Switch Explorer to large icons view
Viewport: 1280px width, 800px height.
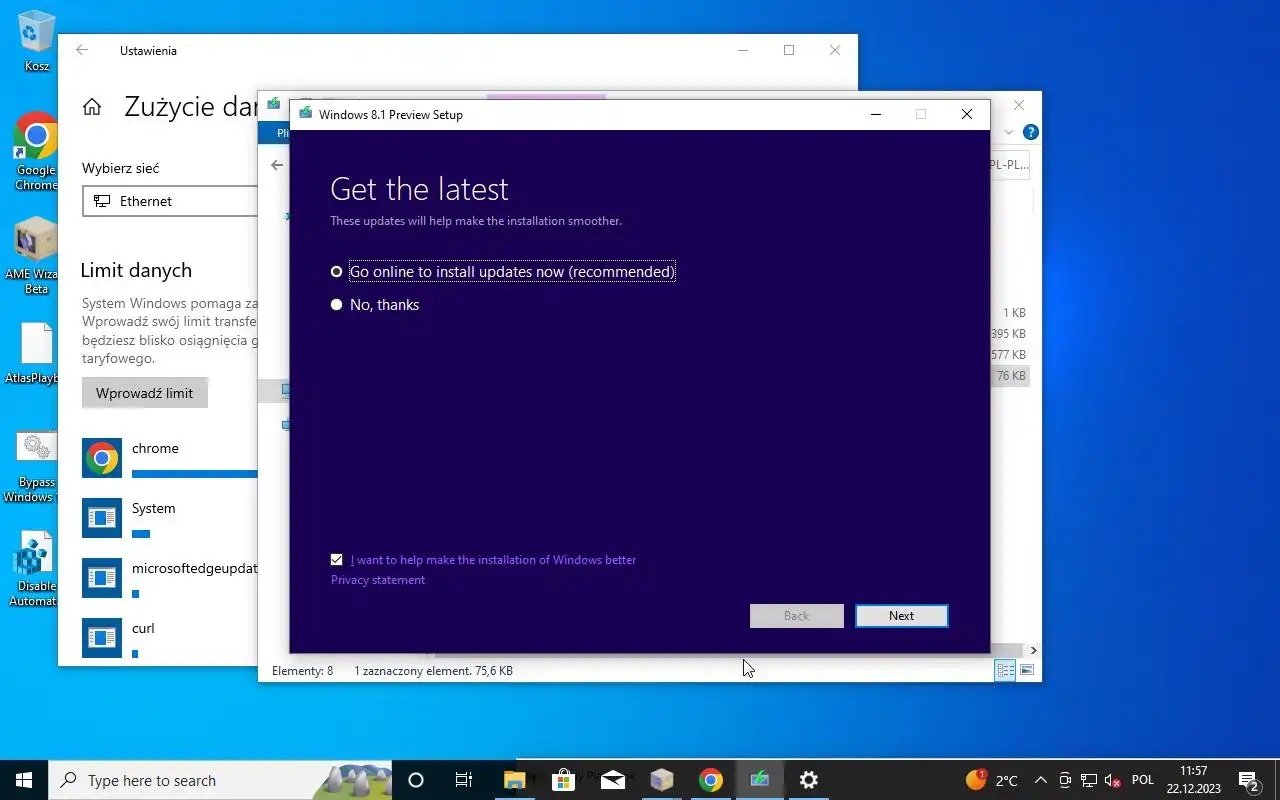(1027, 671)
